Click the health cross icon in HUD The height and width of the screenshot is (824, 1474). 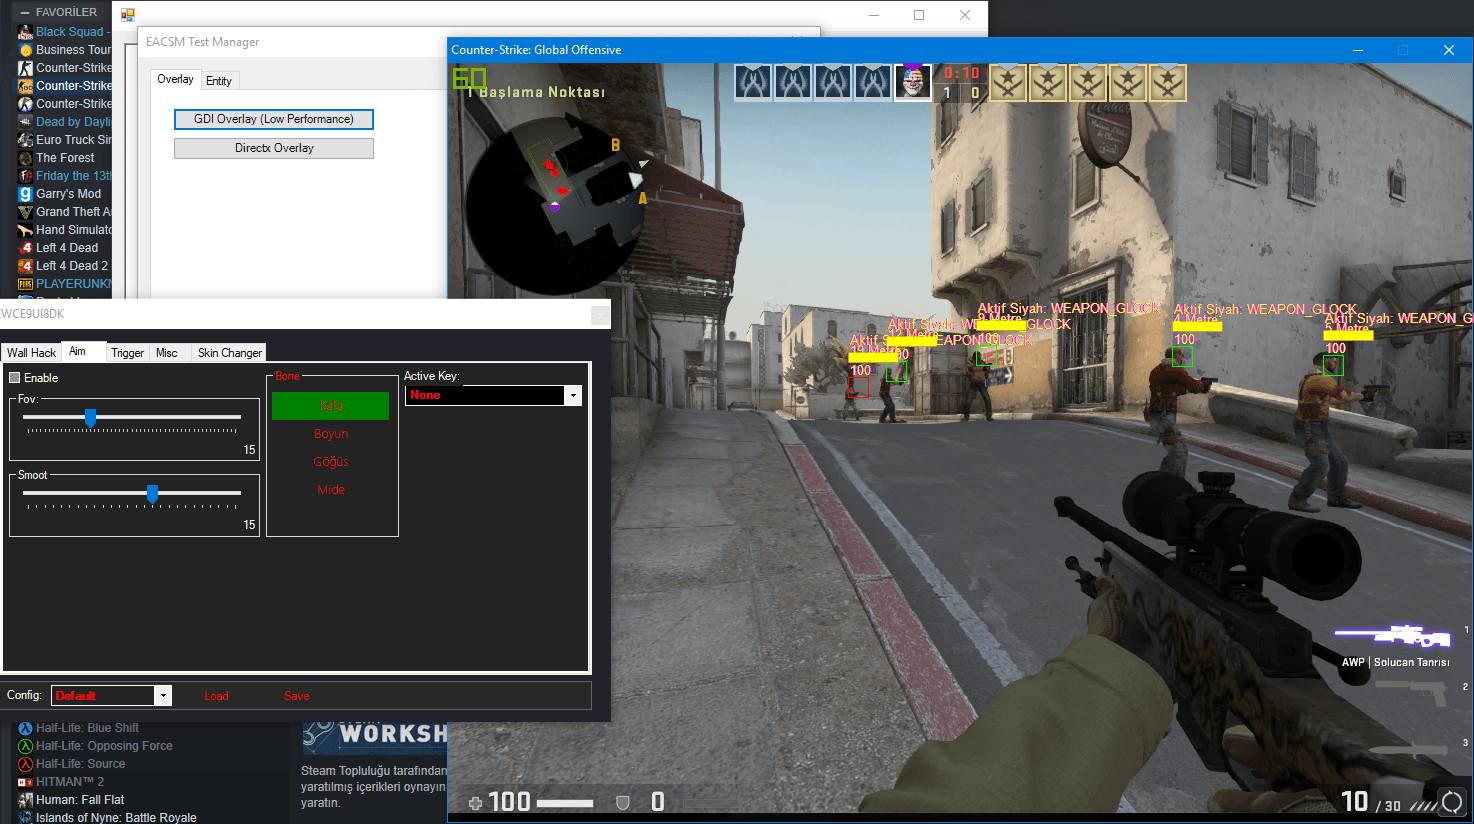click(475, 802)
